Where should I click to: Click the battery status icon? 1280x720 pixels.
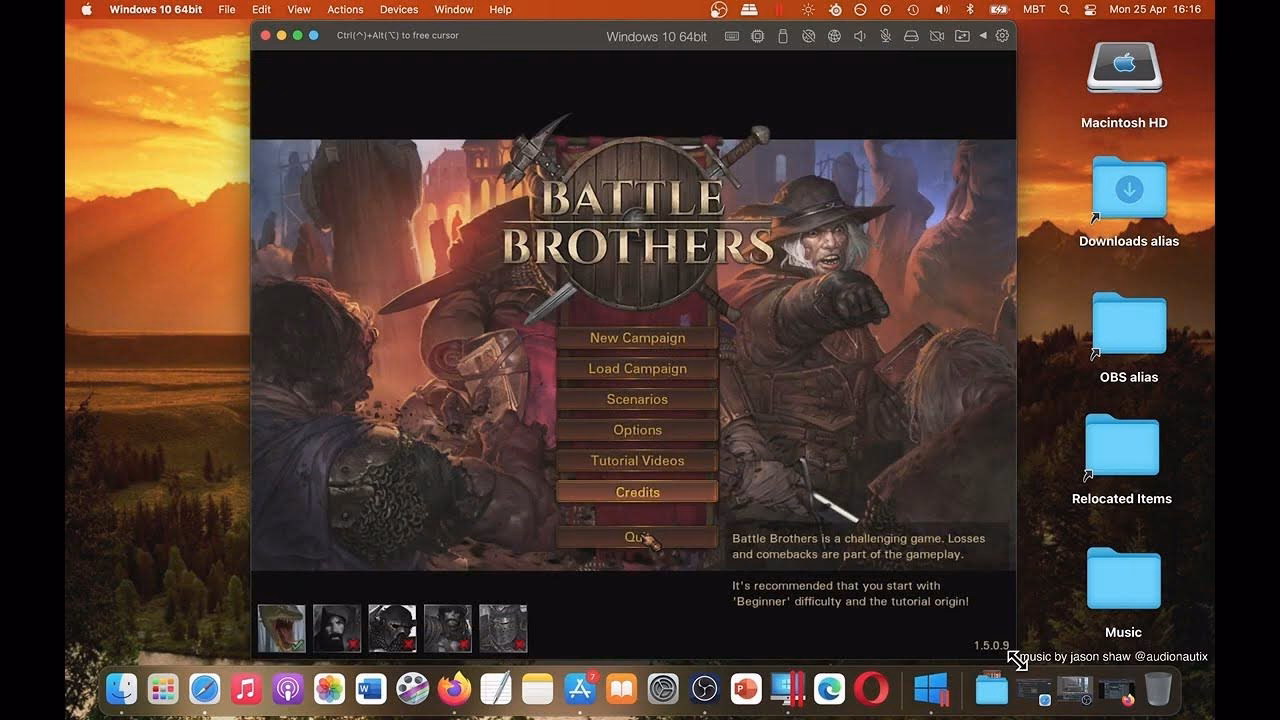pos(999,9)
